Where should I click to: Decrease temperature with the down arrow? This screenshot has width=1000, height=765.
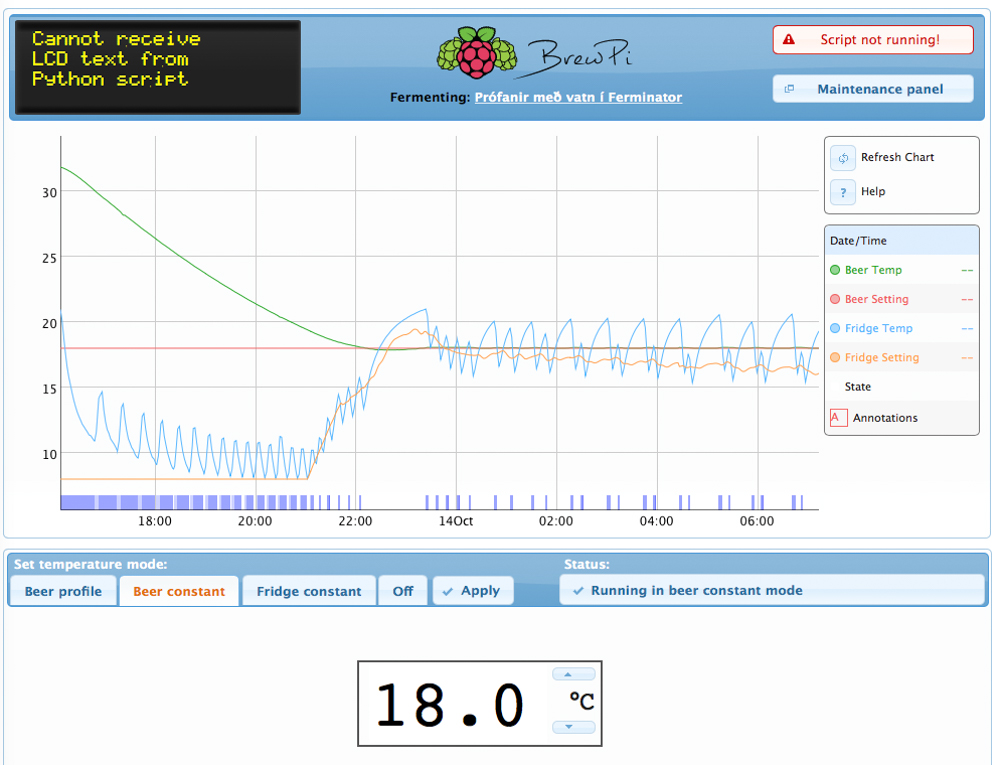(x=574, y=727)
